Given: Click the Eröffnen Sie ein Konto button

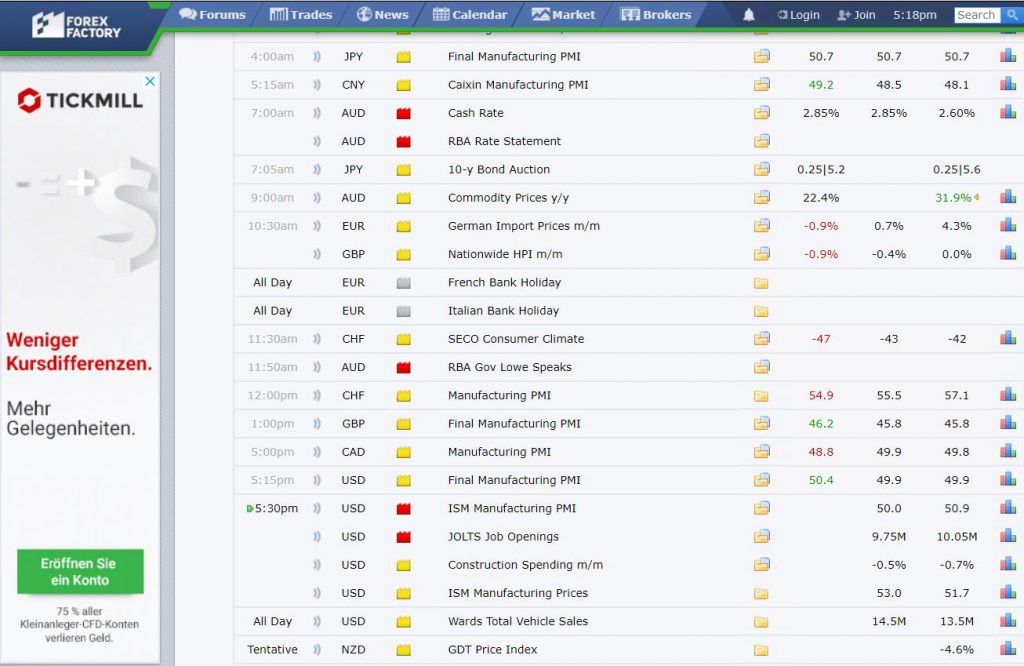Looking at the screenshot, I should (80, 572).
